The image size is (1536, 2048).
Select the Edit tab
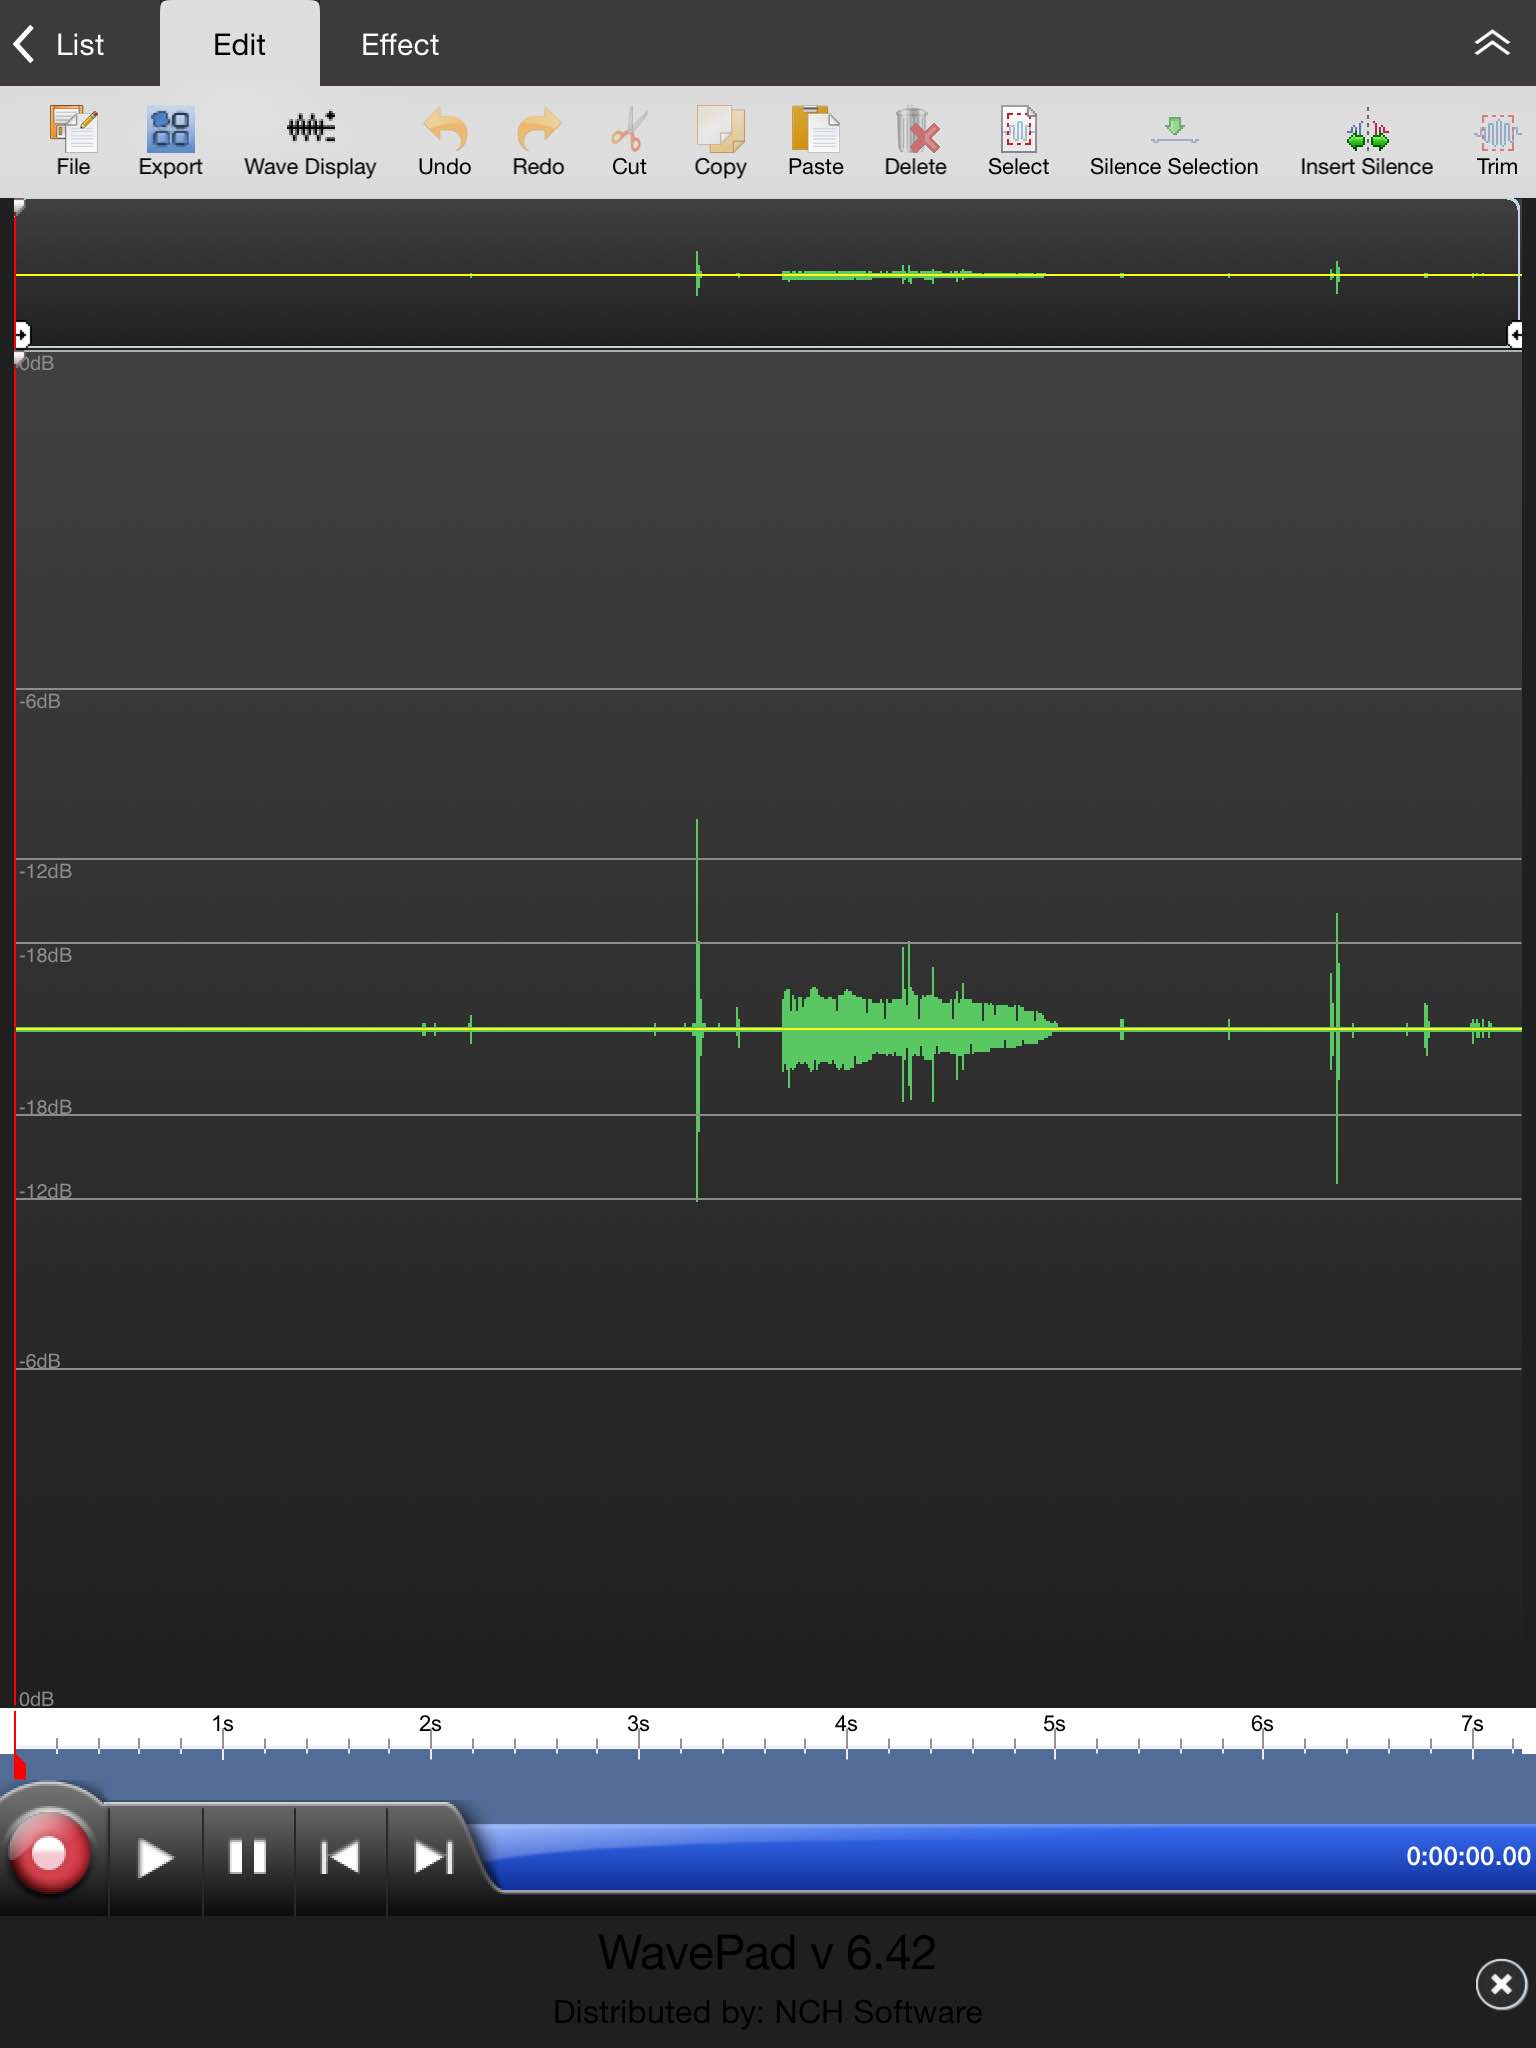[239, 45]
